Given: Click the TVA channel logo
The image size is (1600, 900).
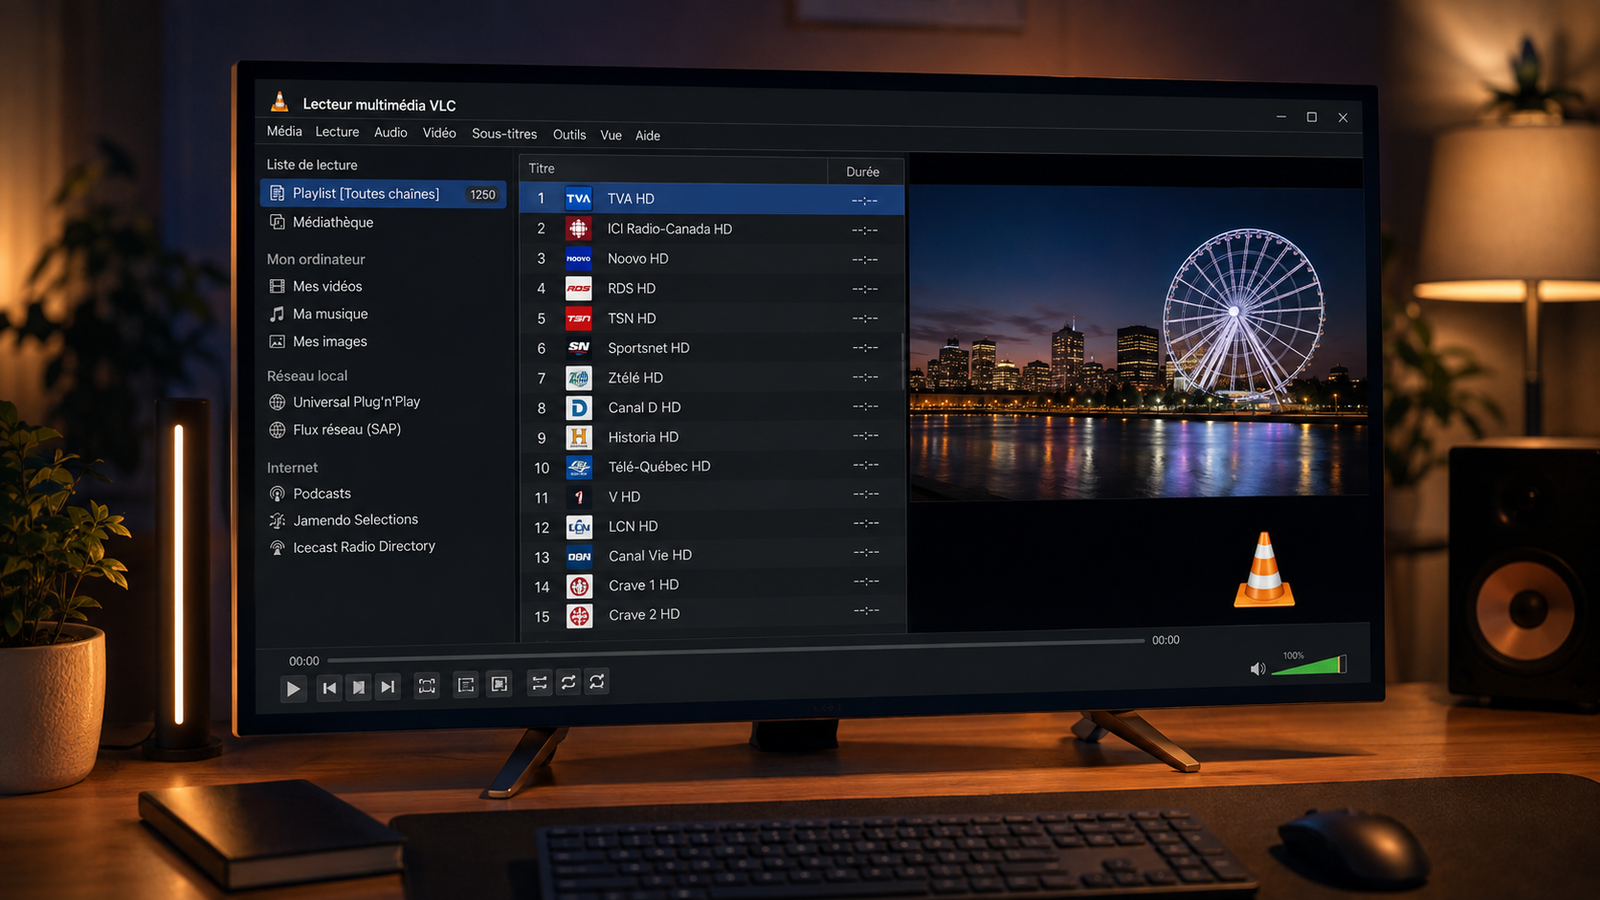Looking at the screenshot, I should pos(578,199).
